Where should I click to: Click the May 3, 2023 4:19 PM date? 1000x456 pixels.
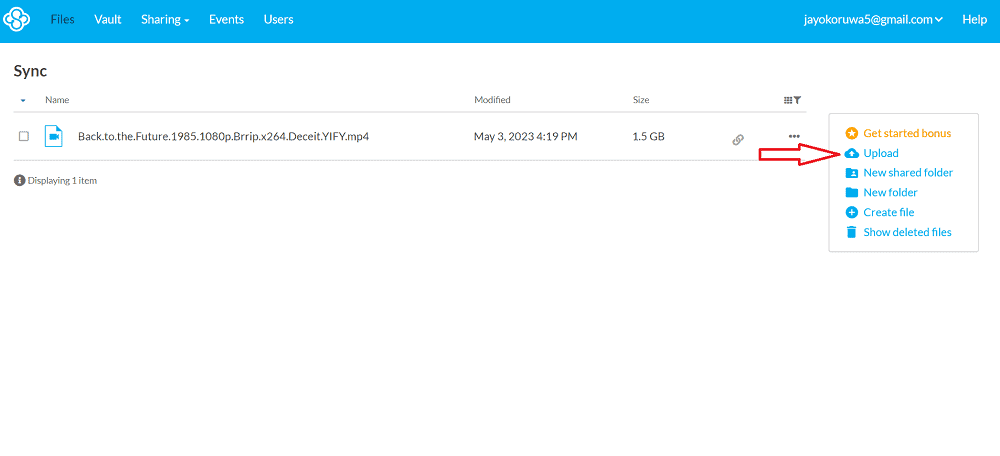click(x=526, y=136)
